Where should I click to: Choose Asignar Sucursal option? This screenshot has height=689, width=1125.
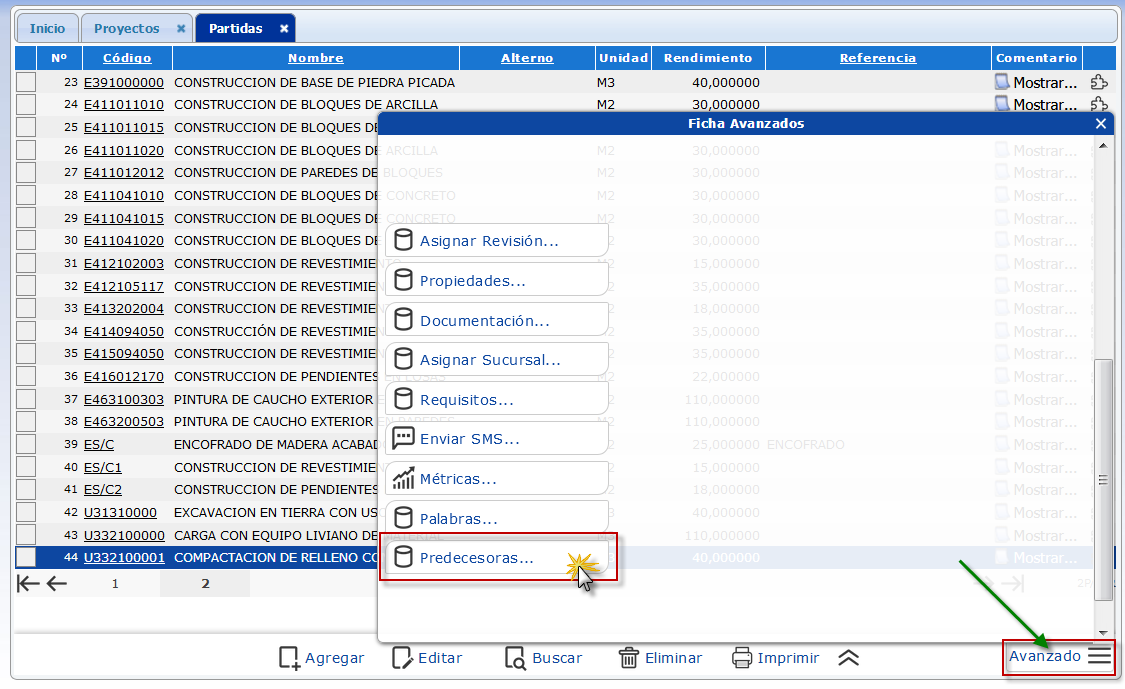coord(496,360)
